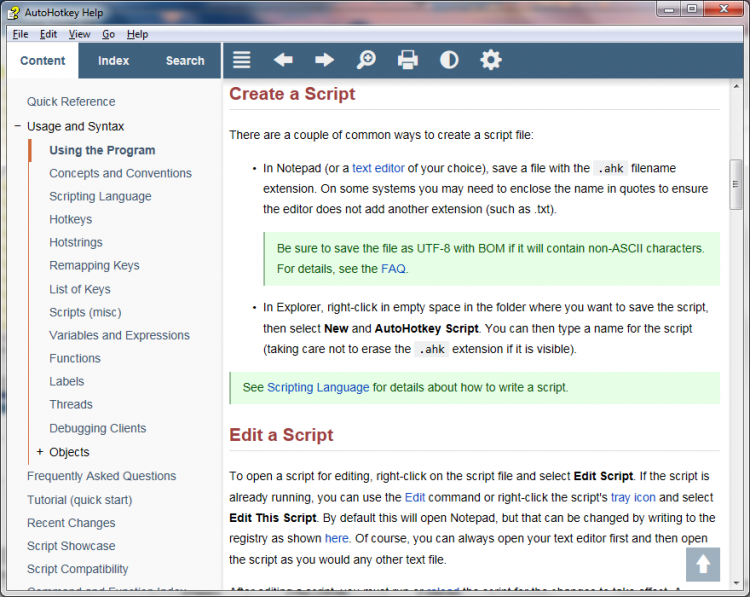Open the Functions topic
The image size is (750, 597).
(75, 358)
